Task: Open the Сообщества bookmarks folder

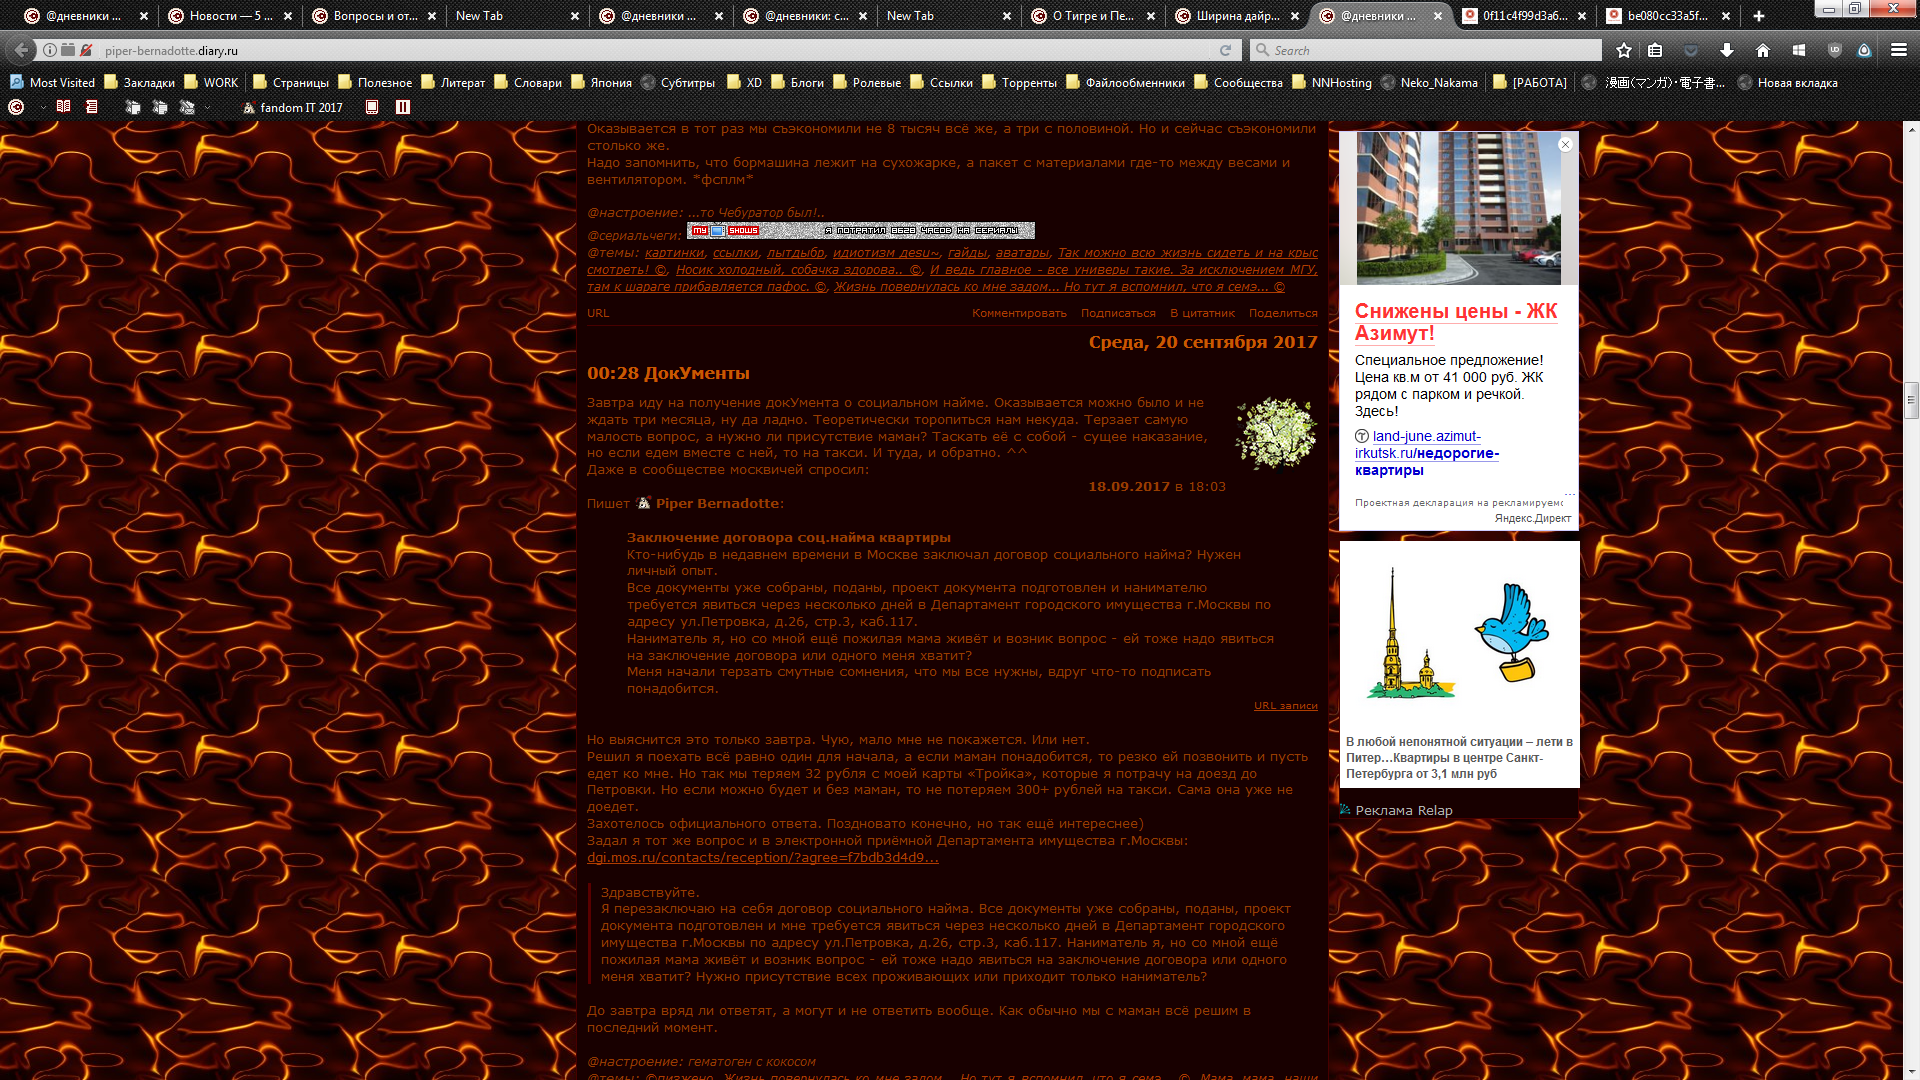Action: coord(1238,83)
